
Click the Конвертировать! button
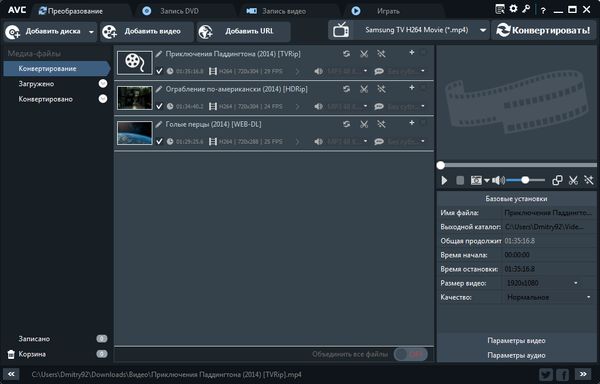point(543,30)
